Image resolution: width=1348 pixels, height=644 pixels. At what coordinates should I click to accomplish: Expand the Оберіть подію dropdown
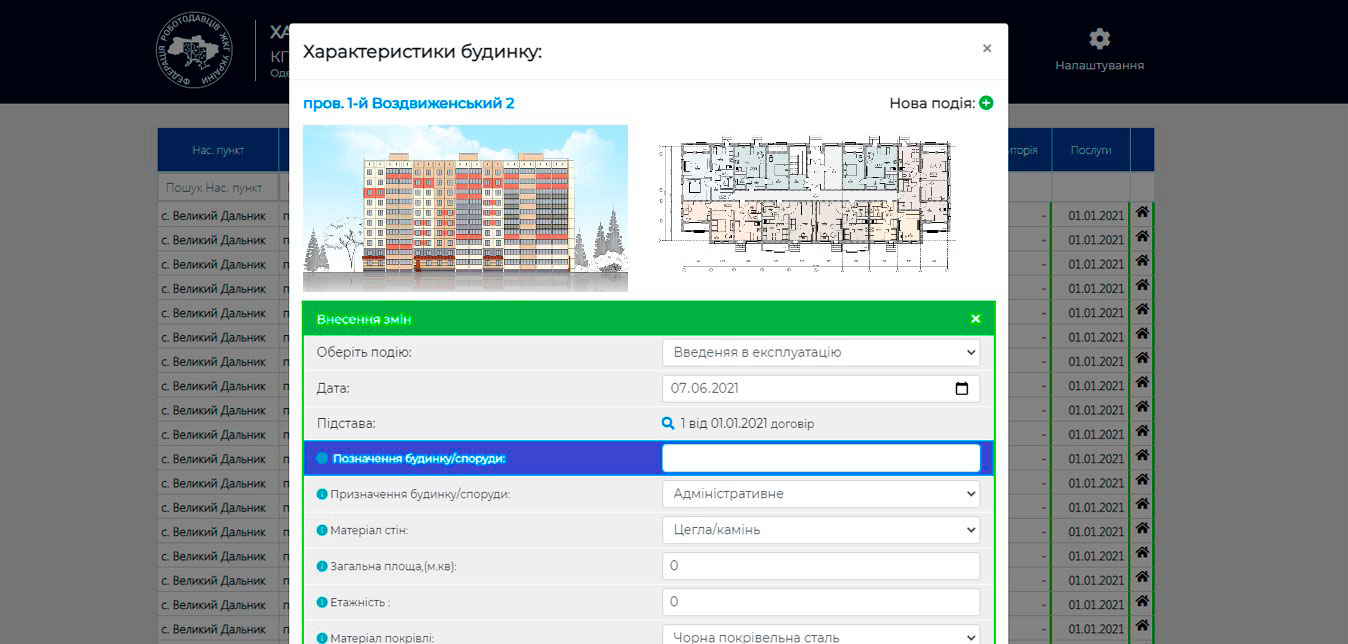coord(820,352)
